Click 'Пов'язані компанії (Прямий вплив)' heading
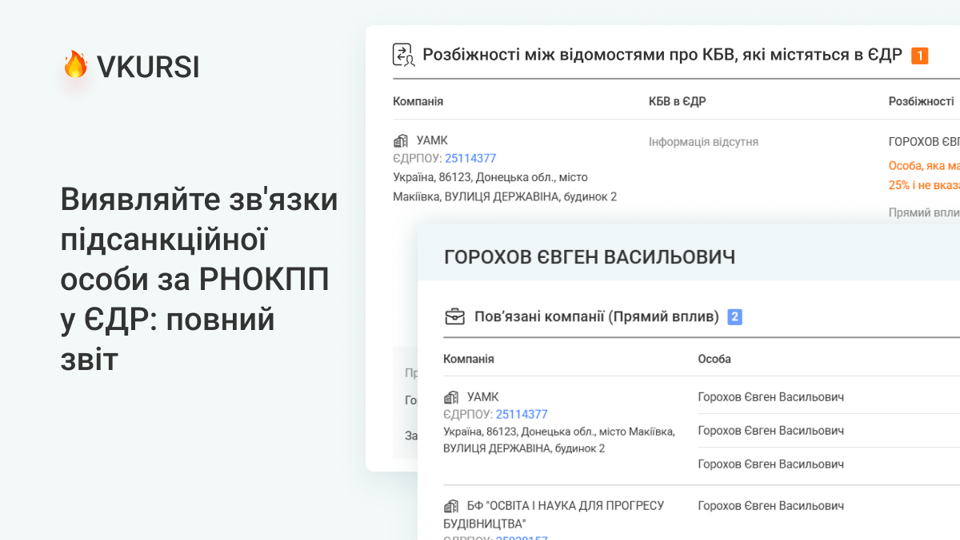This screenshot has height=540, width=960. coord(596,317)
